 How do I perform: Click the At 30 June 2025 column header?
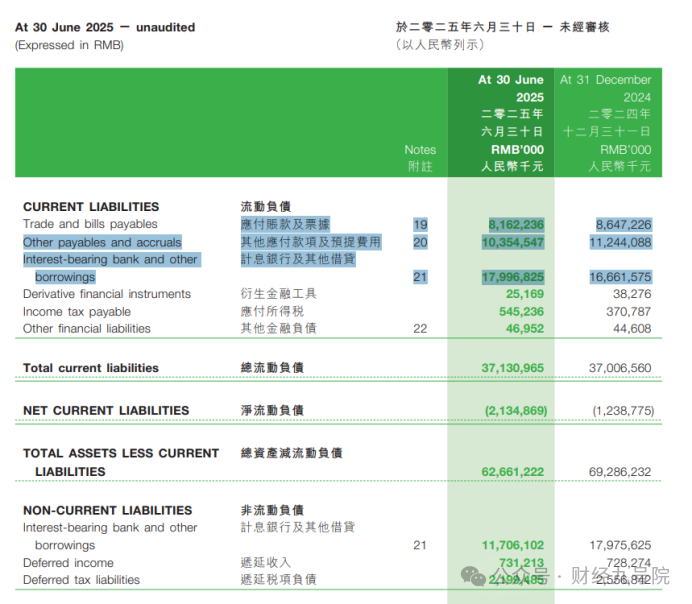coord(511,88)
